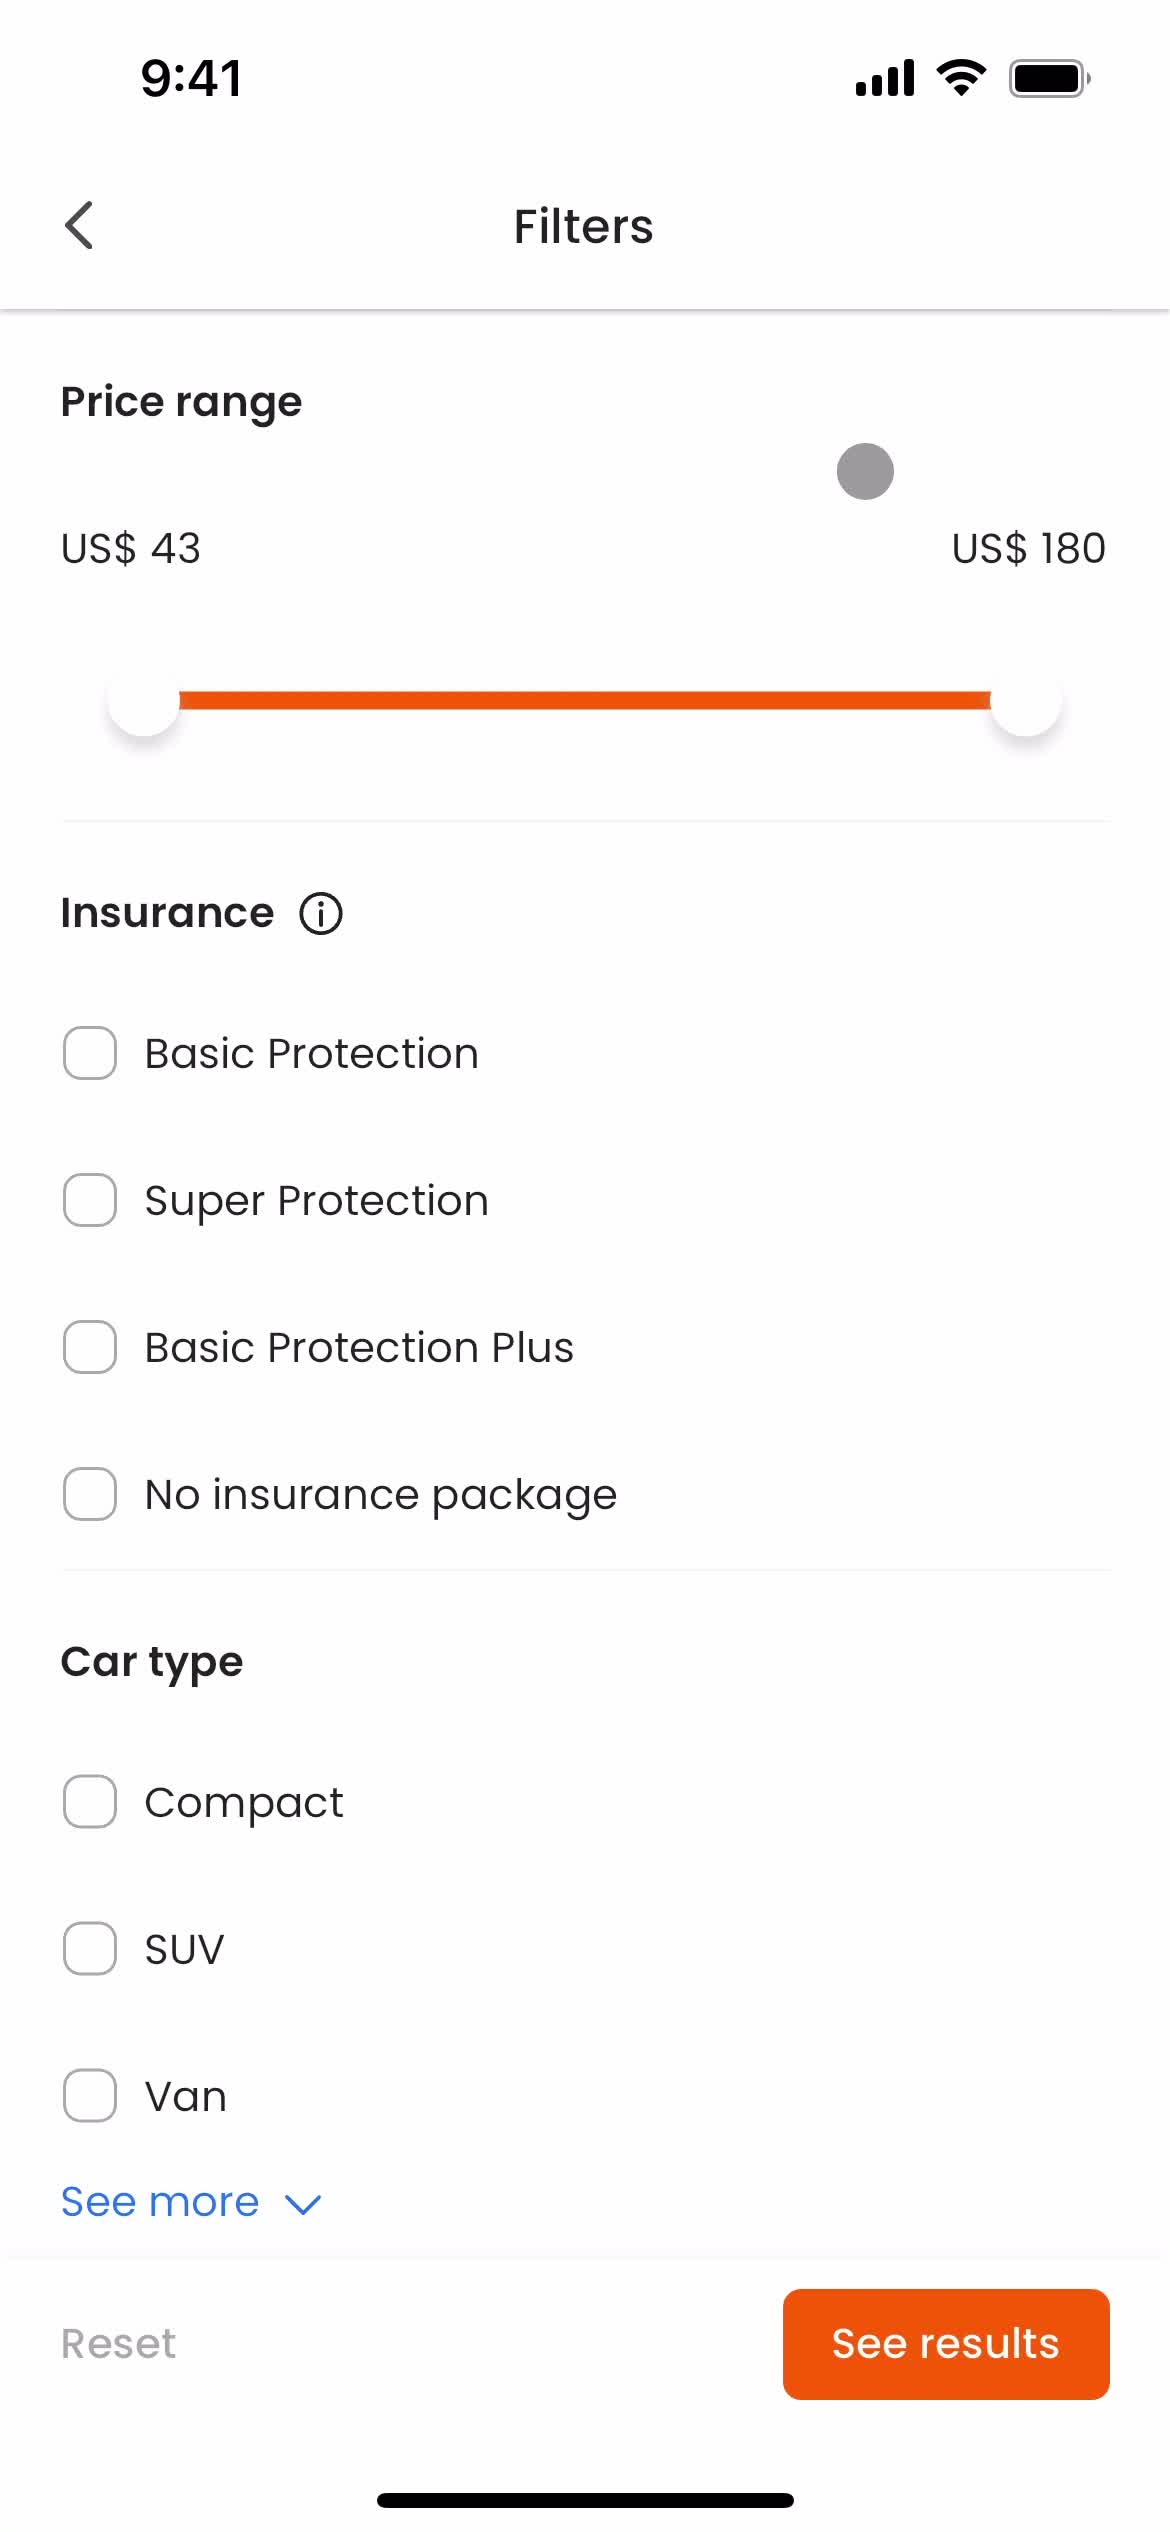
Task: Reset all filters
Action: pyautogui.click(x=118, y=2344)
